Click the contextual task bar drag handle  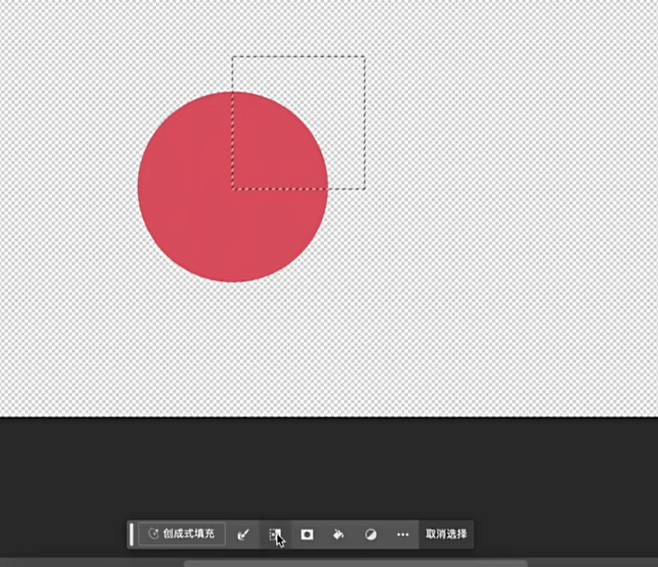coord(132,534)
